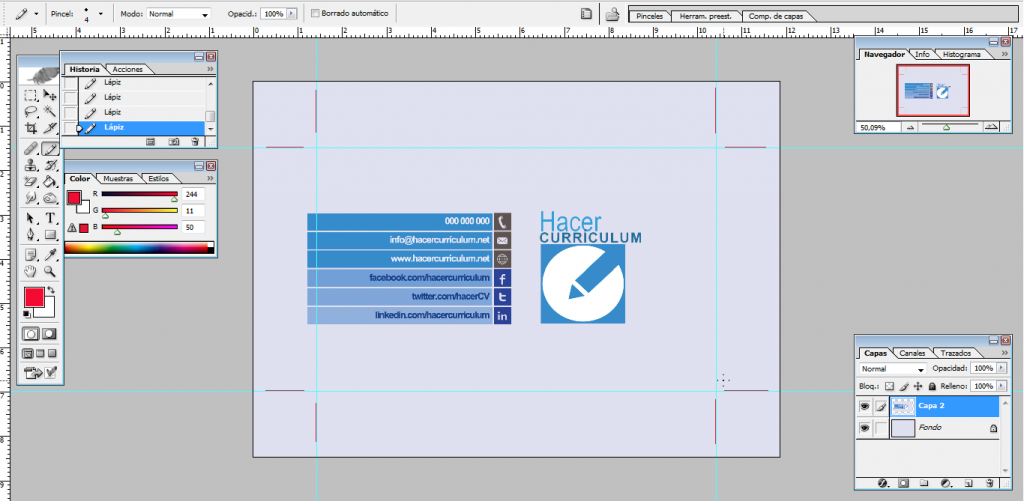Screen dimensions: 1024x501
Task: Create new adjustment layer icon
Action: (945, 483)
